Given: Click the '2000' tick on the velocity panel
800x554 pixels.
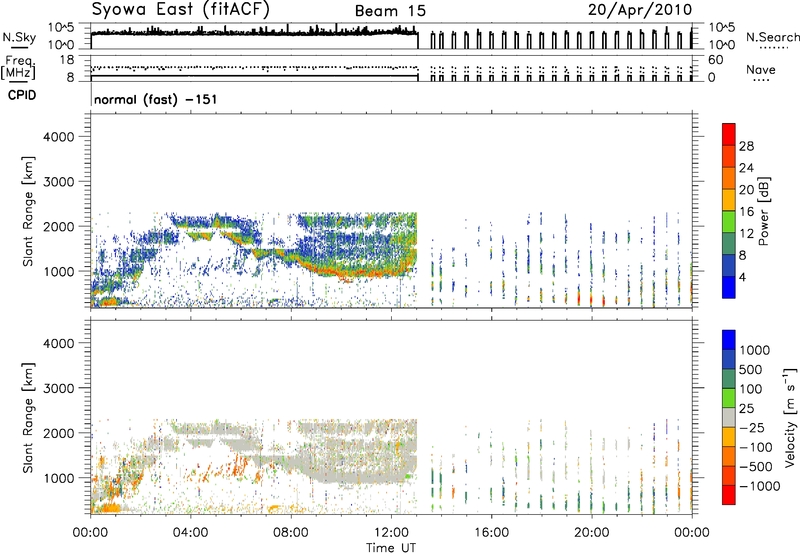Looking at the screenshot, I should [59, 433].
